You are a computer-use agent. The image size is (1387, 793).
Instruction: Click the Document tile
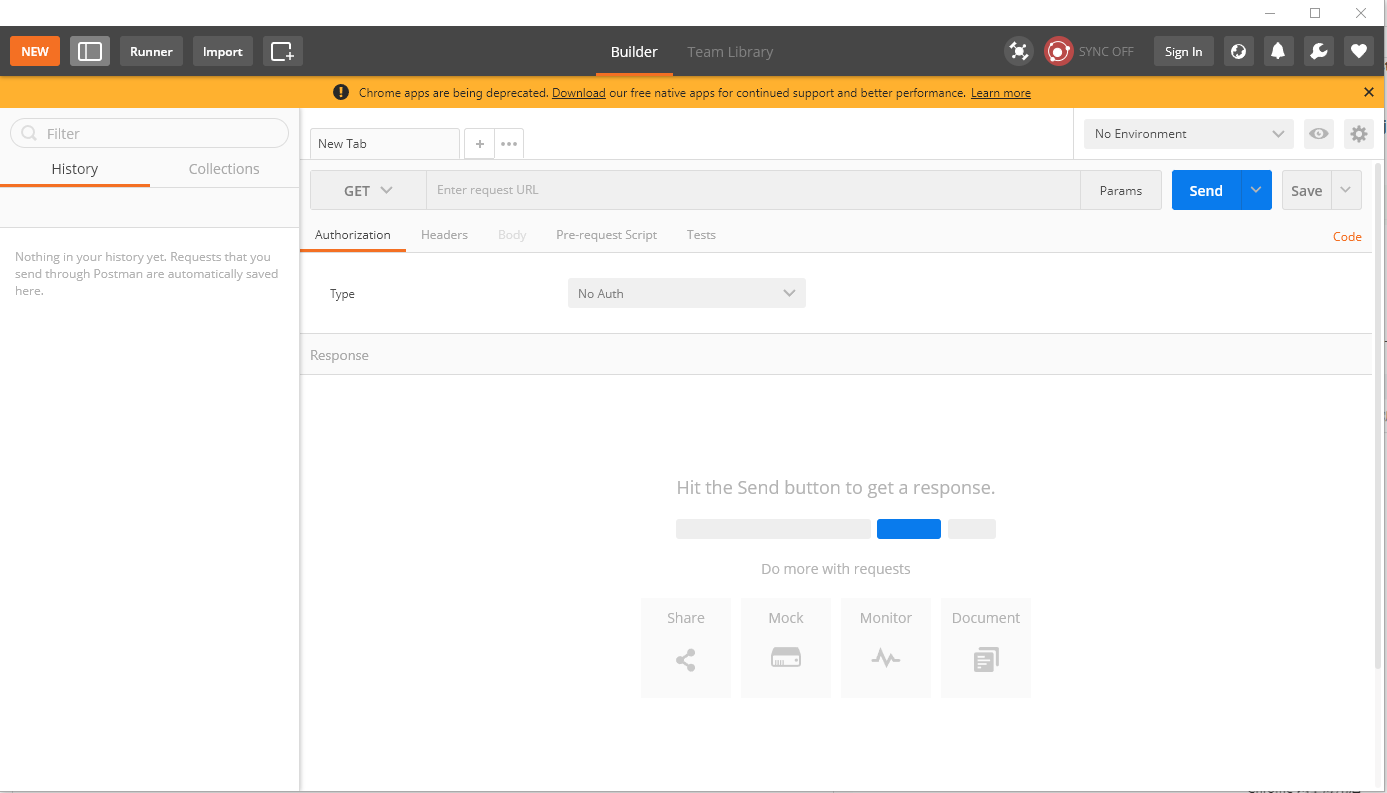[x=986, y=647]
